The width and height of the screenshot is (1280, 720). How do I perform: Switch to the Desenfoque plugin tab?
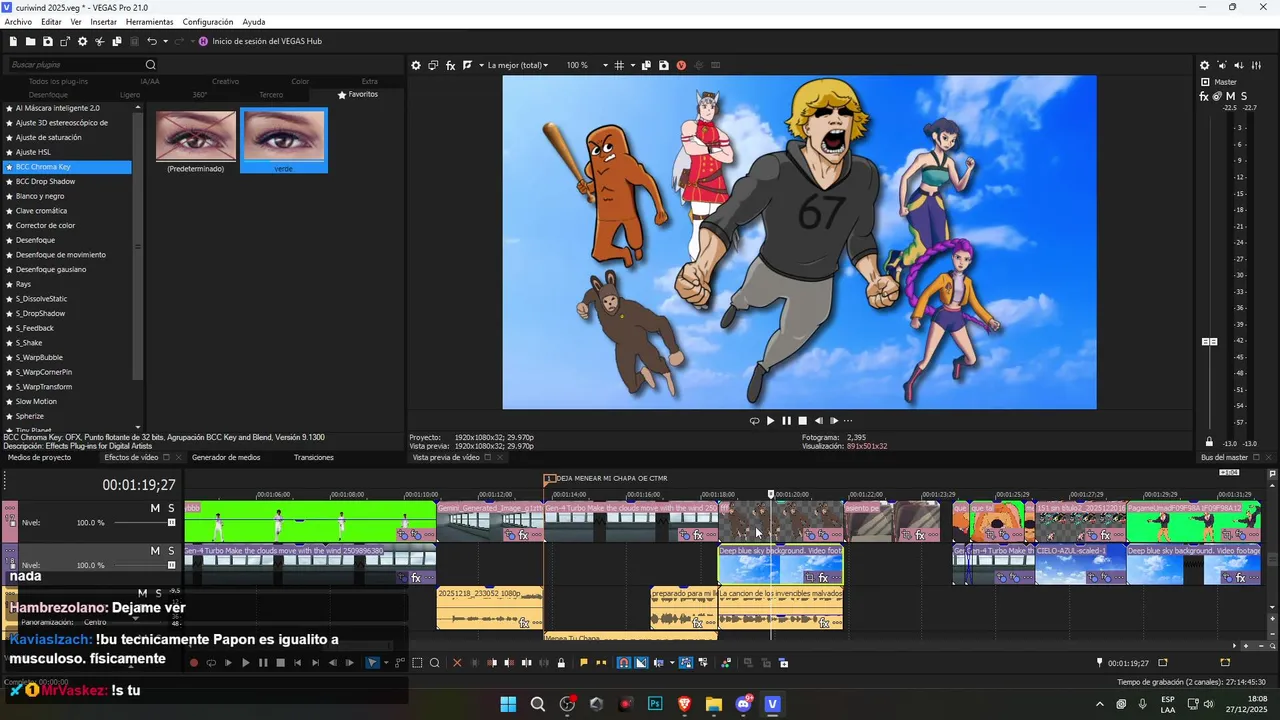tap(48, 95)
